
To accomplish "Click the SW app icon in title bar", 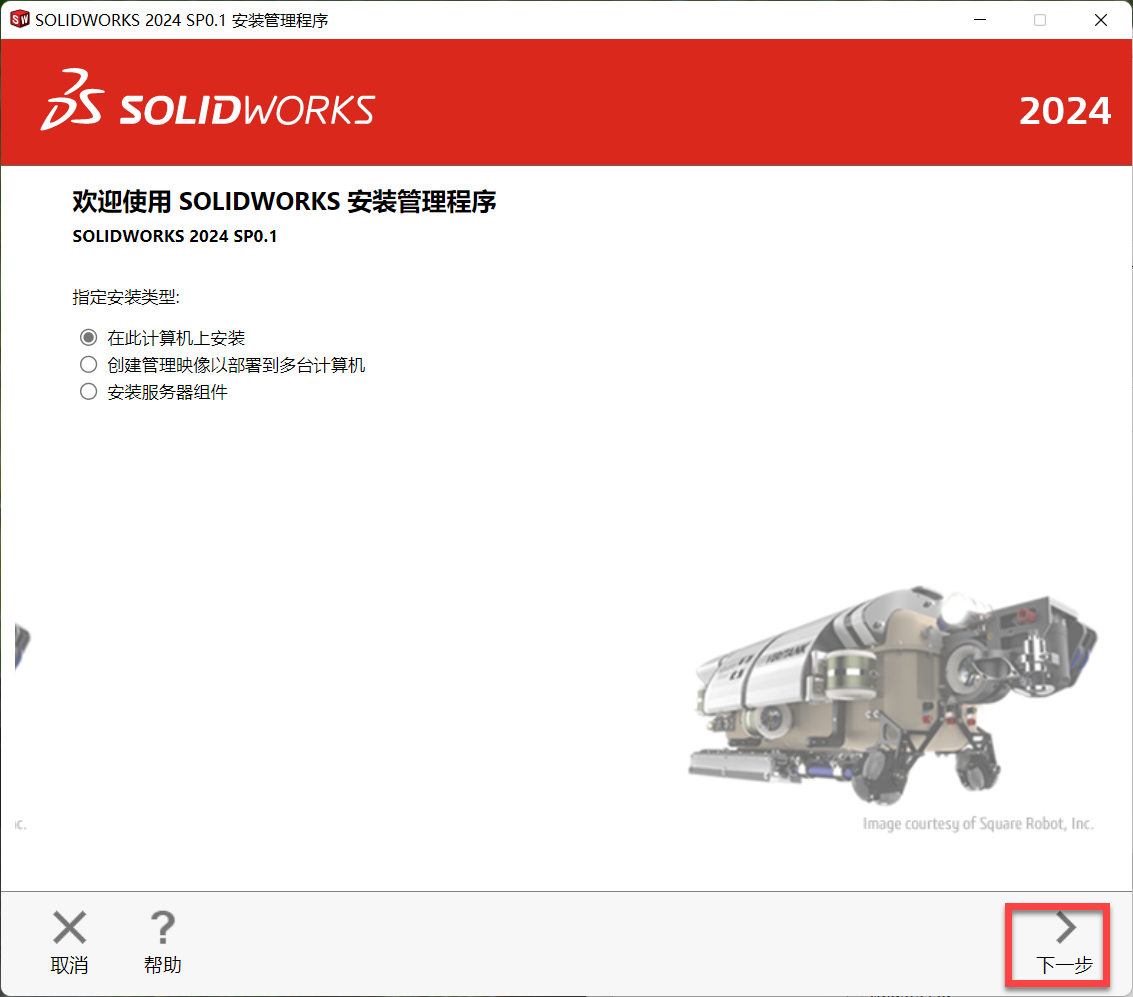I will (19, 20).
